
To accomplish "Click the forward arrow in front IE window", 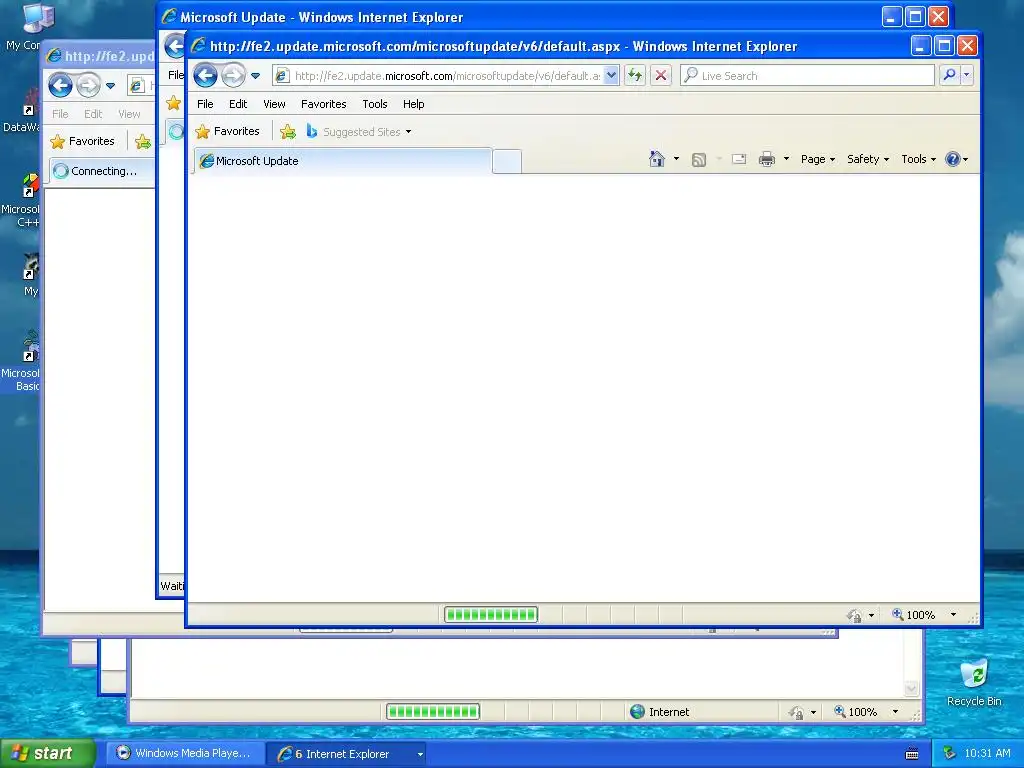I will pos(233,76).
